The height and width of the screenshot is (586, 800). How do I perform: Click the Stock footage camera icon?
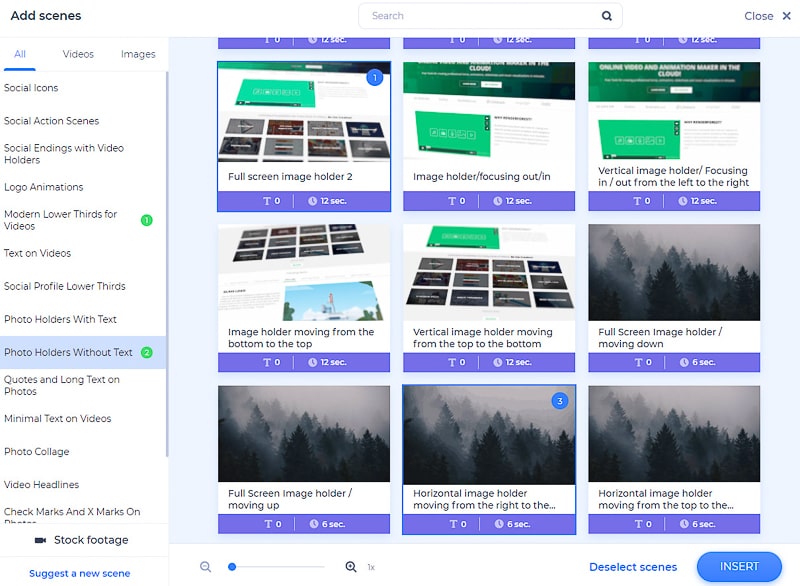[x=40, y=540]
